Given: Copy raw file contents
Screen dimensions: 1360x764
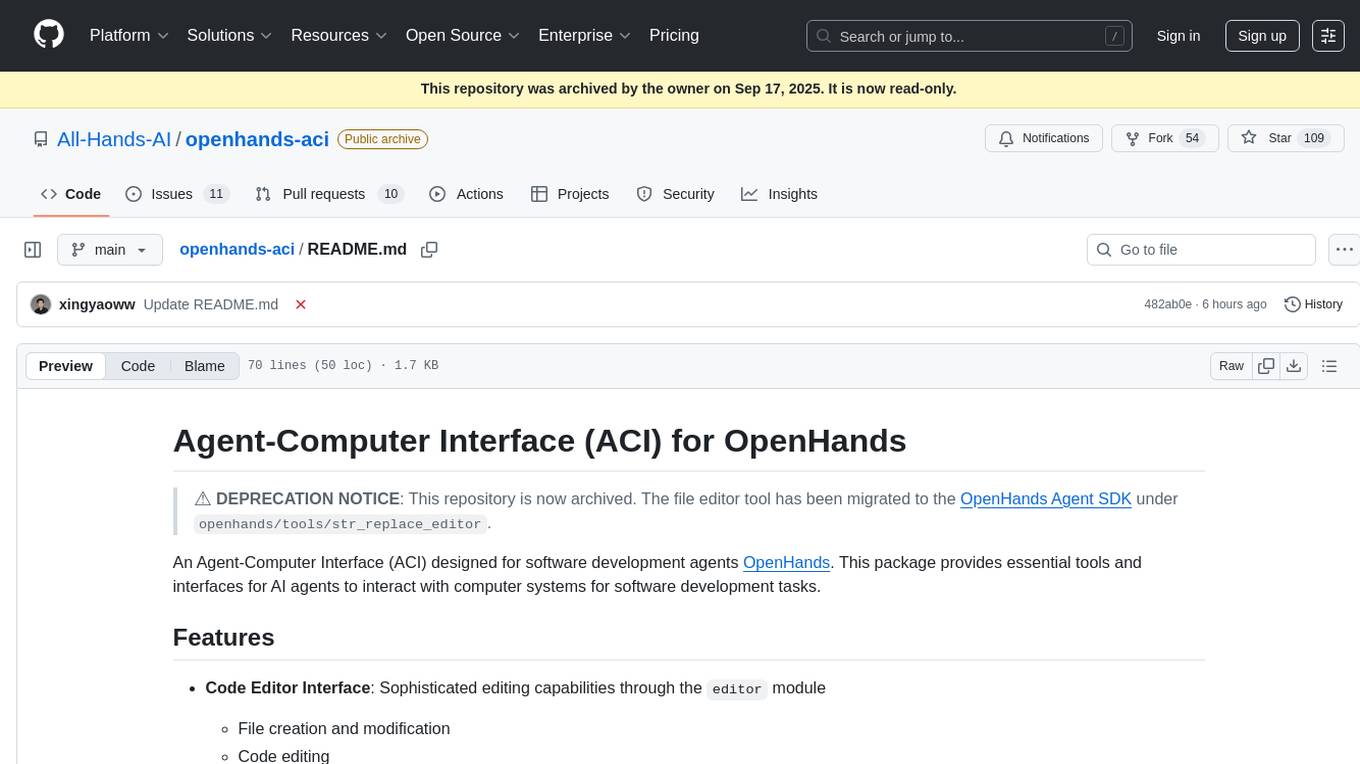Looking at the screenshot, I should point(1266,366).
